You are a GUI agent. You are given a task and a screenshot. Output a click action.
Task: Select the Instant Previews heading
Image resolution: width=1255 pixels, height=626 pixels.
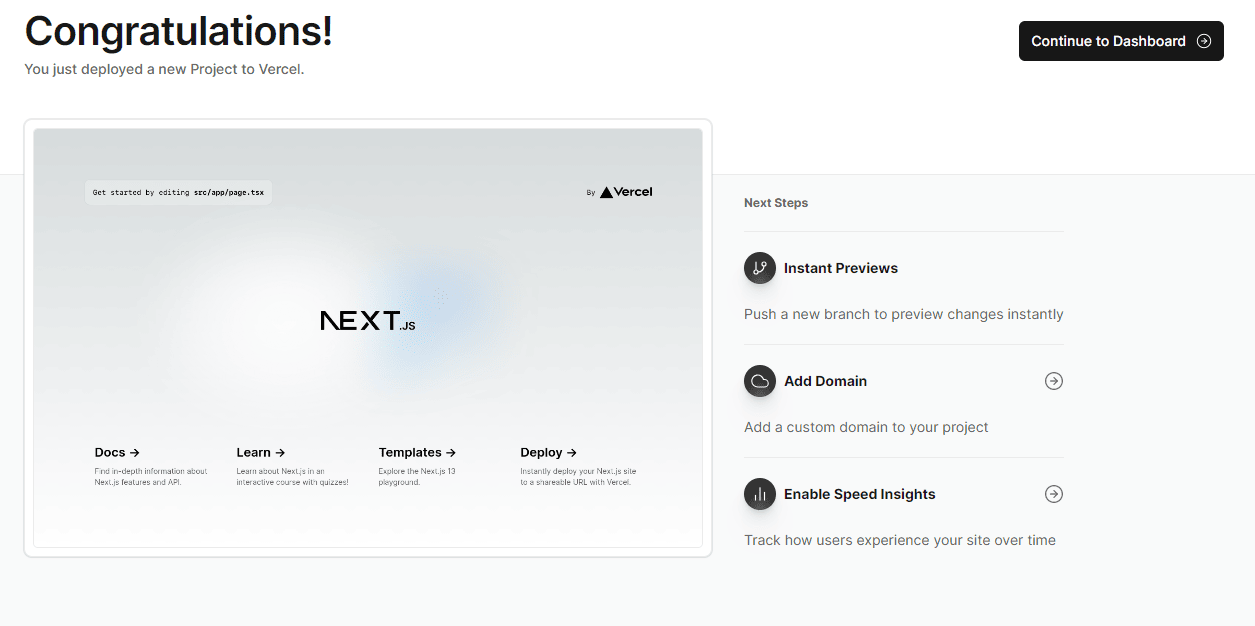tap(841, 268)
